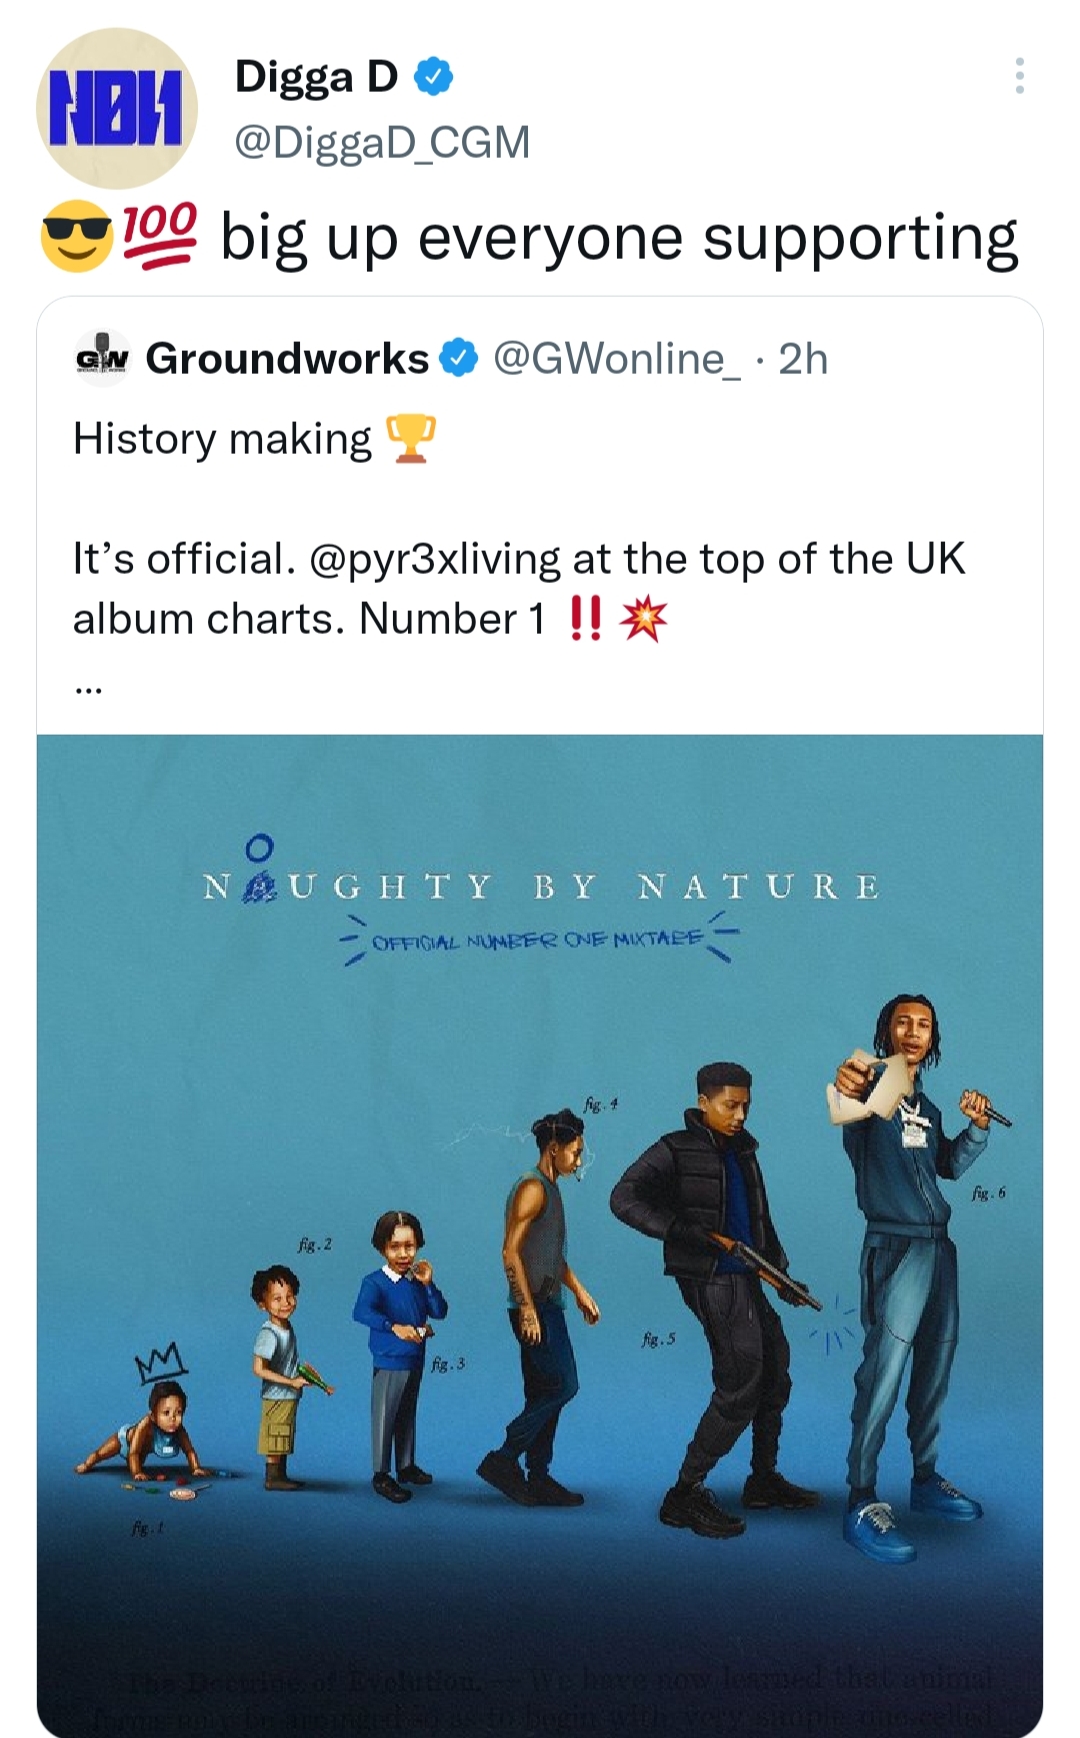Click the verified badge next to Groundworks
Viewport: 1080px width, 1738px height.
(x=460, y=359)
